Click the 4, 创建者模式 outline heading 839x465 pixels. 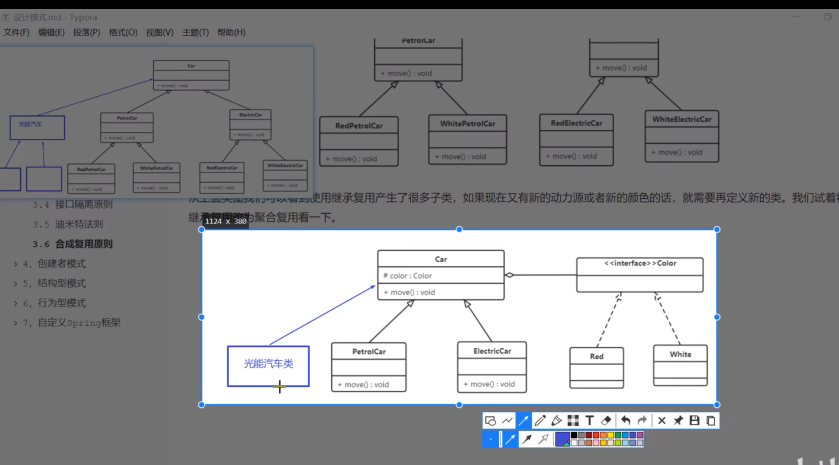point(54,264)
